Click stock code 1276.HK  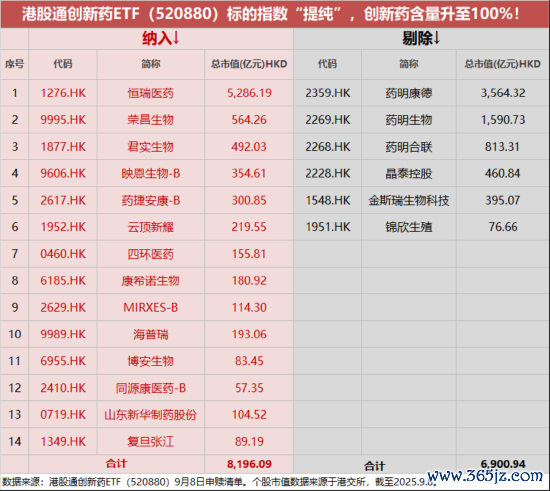click(63, 93)
